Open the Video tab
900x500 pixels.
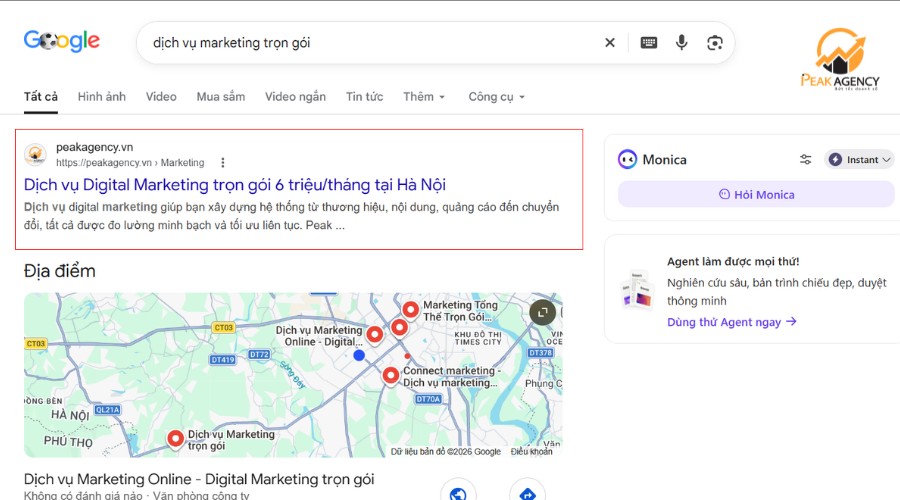tap(161, 96)
